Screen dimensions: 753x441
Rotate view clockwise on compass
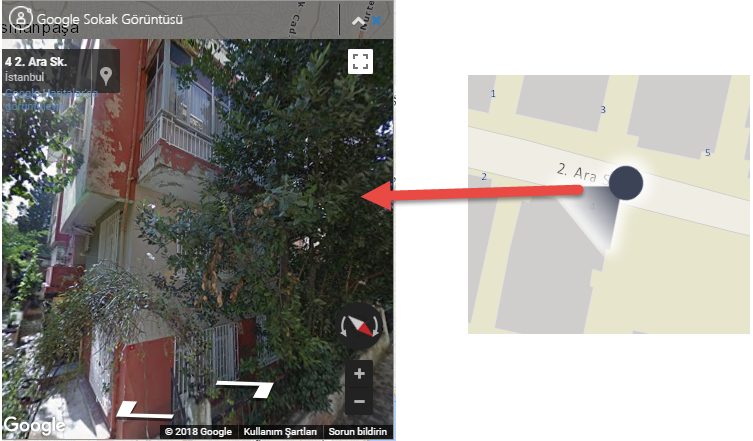tap(375, 327)
